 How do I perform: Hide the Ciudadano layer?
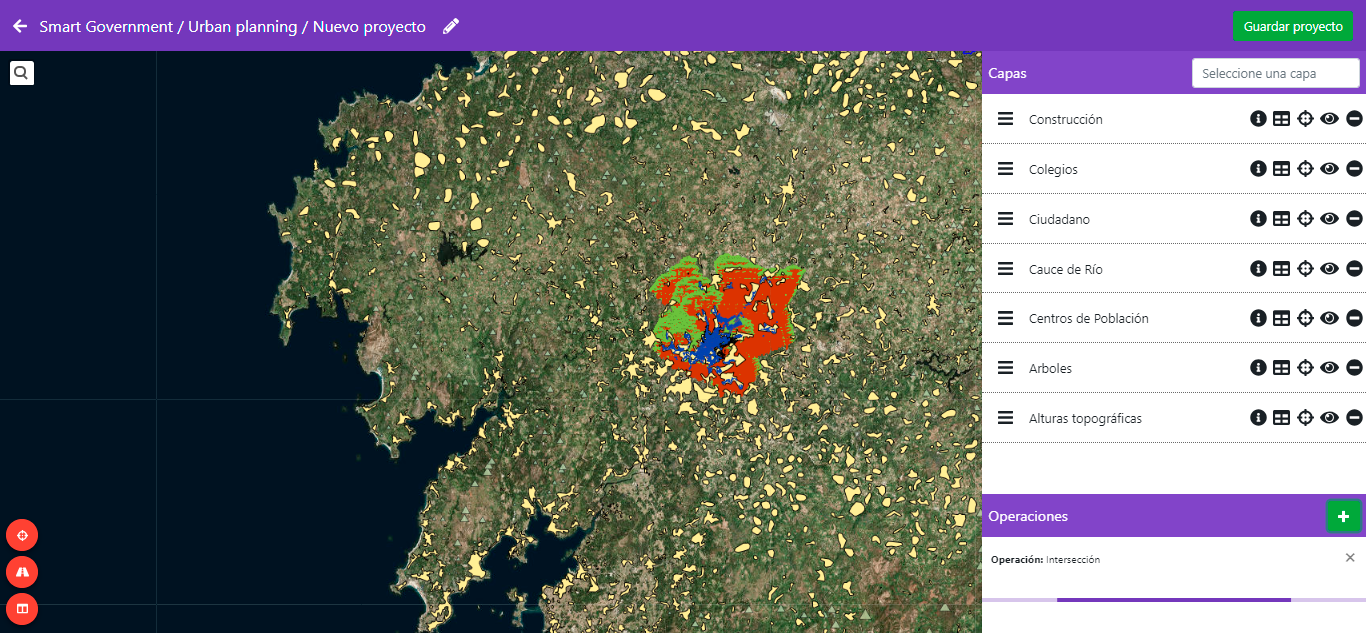pos(1329,219)
